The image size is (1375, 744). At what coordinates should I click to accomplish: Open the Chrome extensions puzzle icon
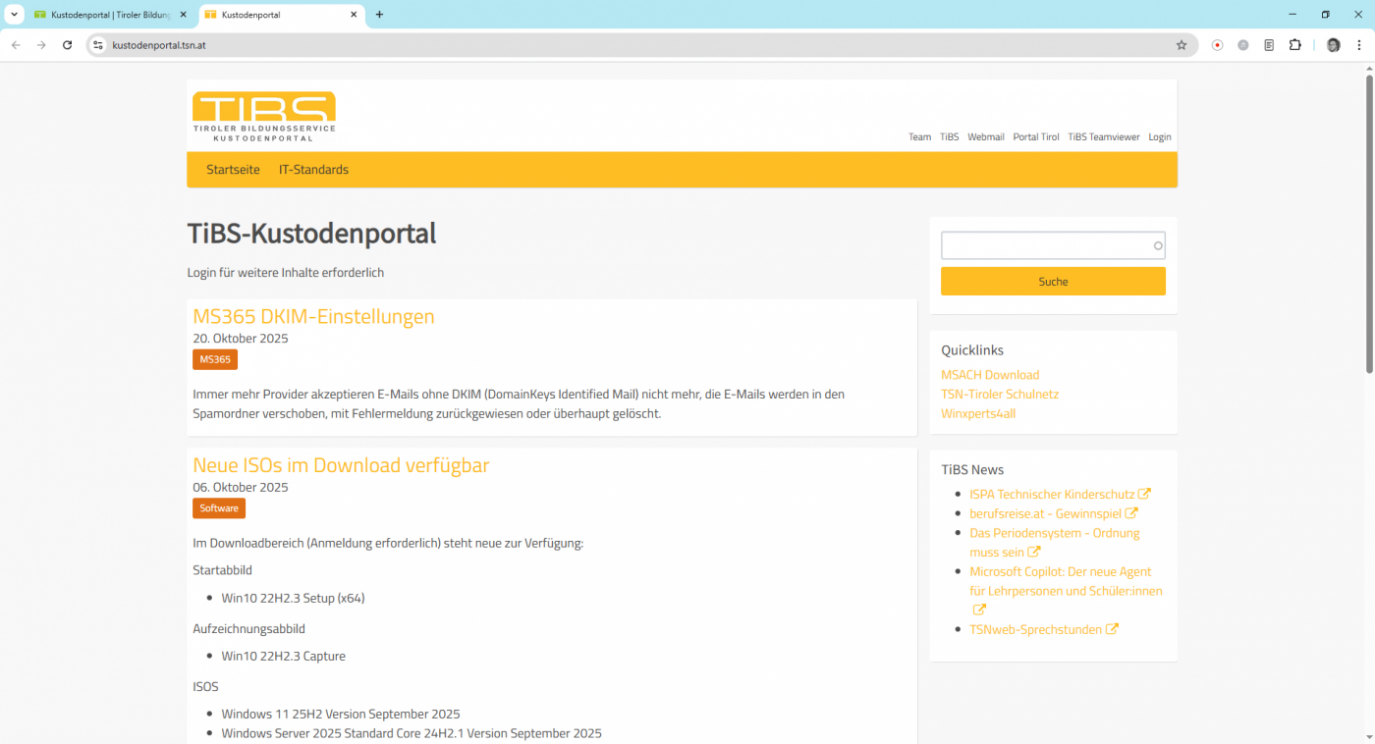coord(1293,45)
